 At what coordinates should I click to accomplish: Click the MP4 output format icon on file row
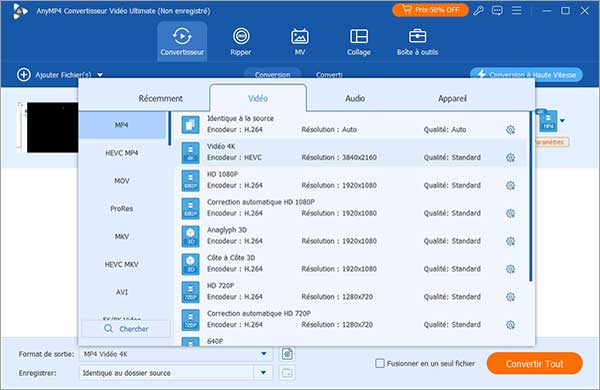coord(547,121)
